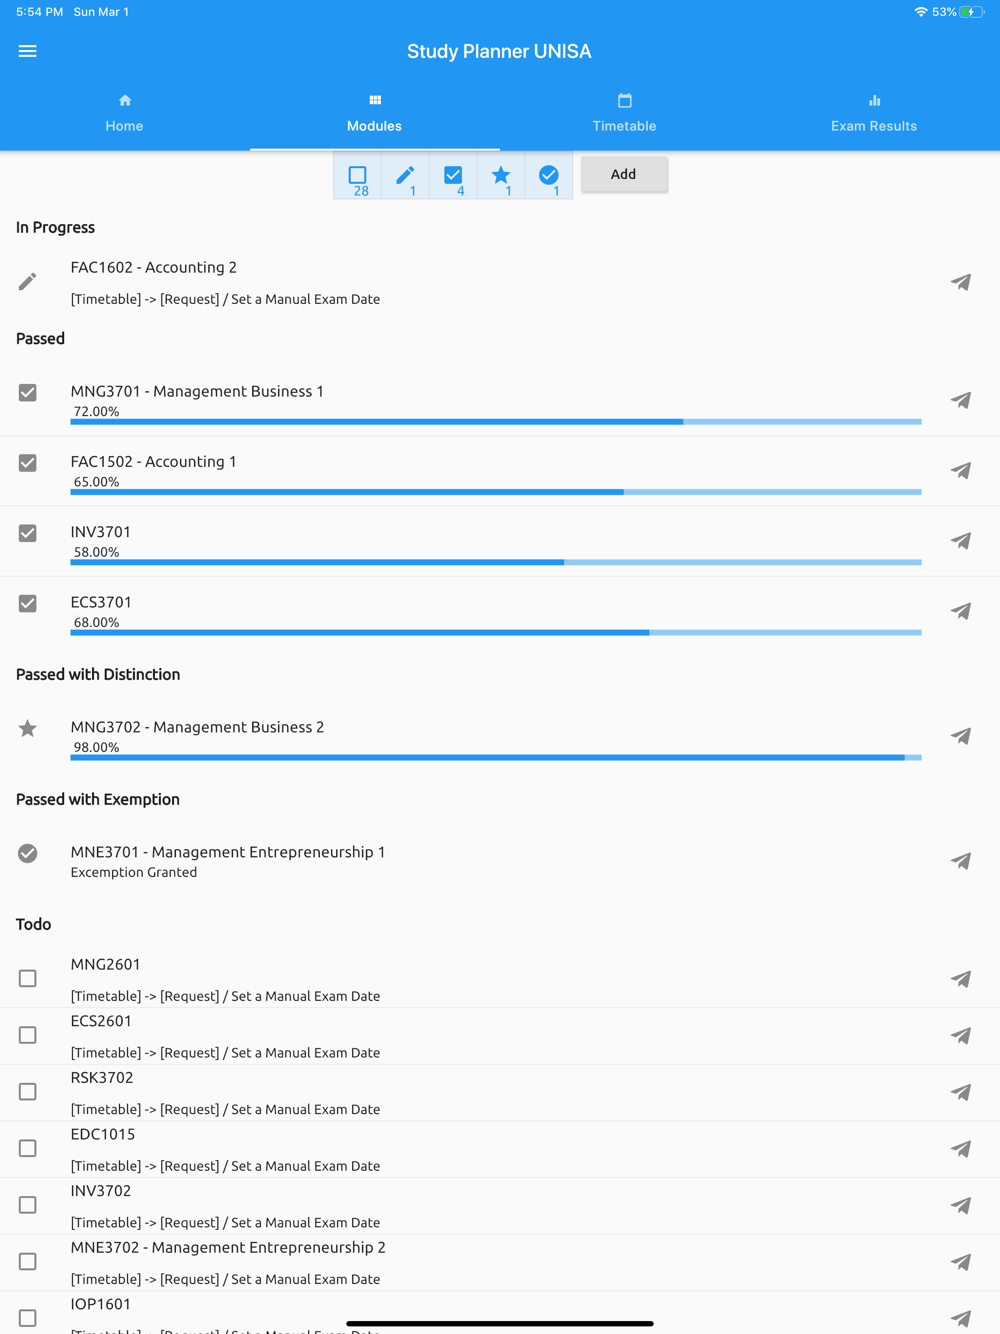Tap the home indicator bar
This screenshot has height=1334, width=1000.
(500, 1323)
